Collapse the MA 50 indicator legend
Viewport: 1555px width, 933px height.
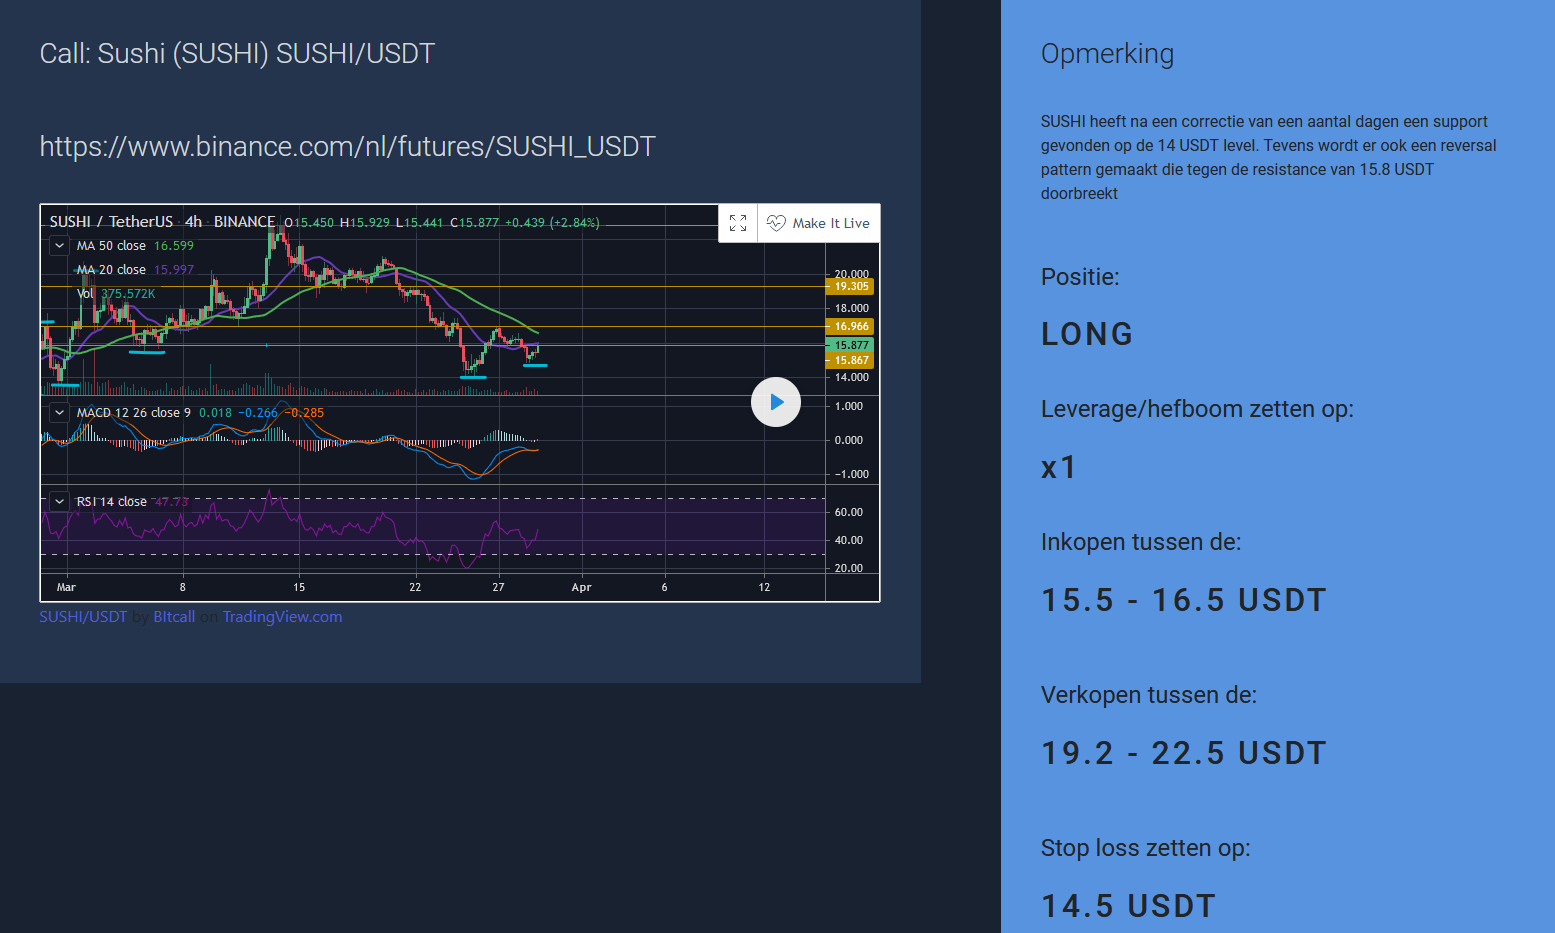[60, 245]
